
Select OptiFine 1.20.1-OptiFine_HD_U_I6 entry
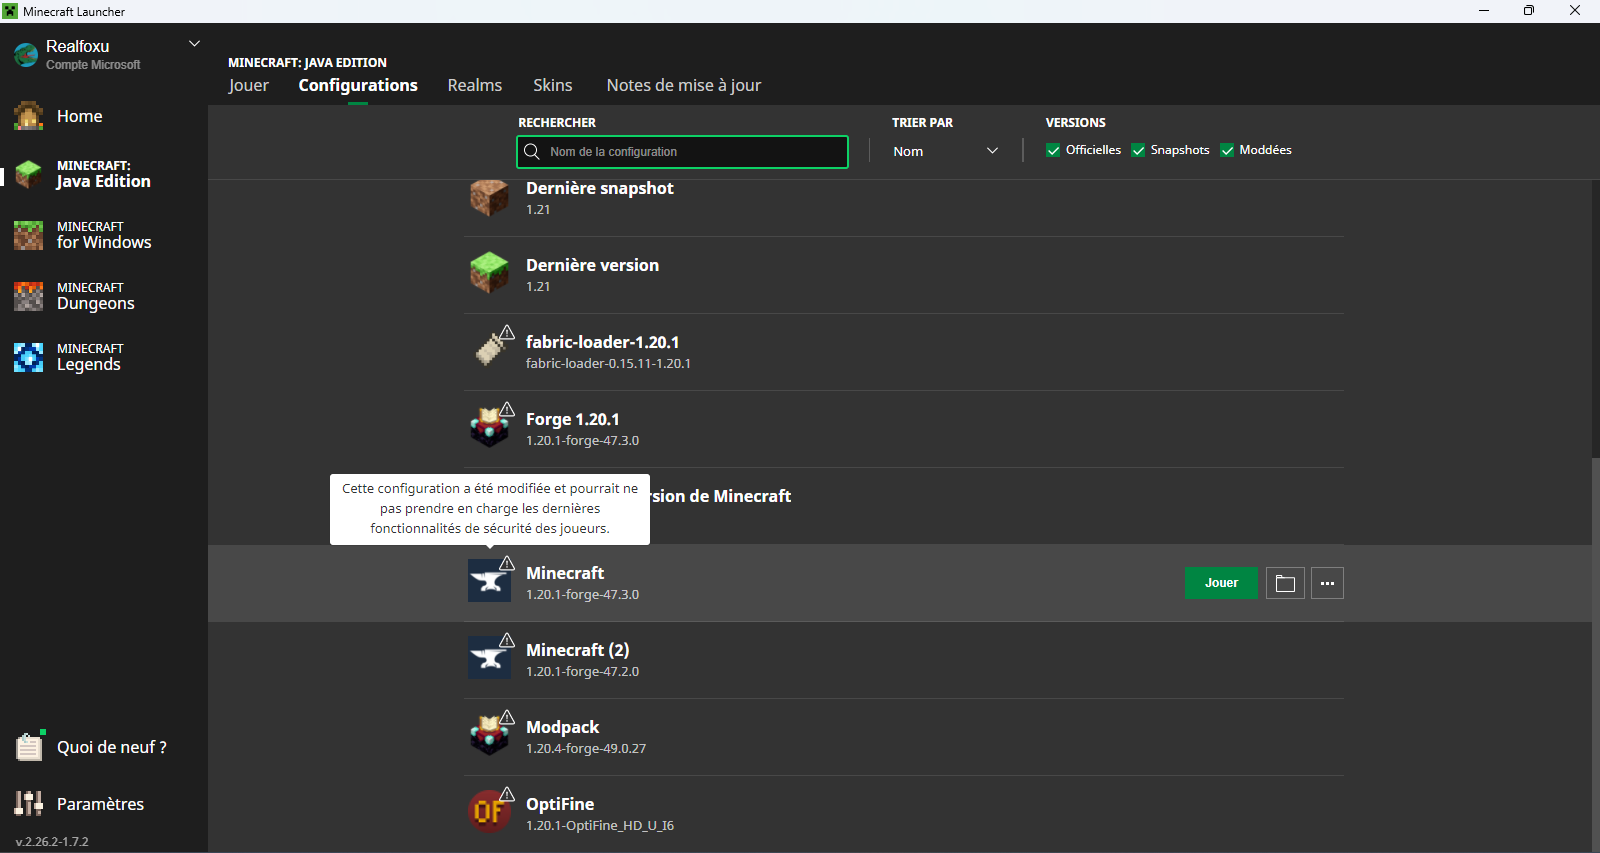tap(904, 814)
